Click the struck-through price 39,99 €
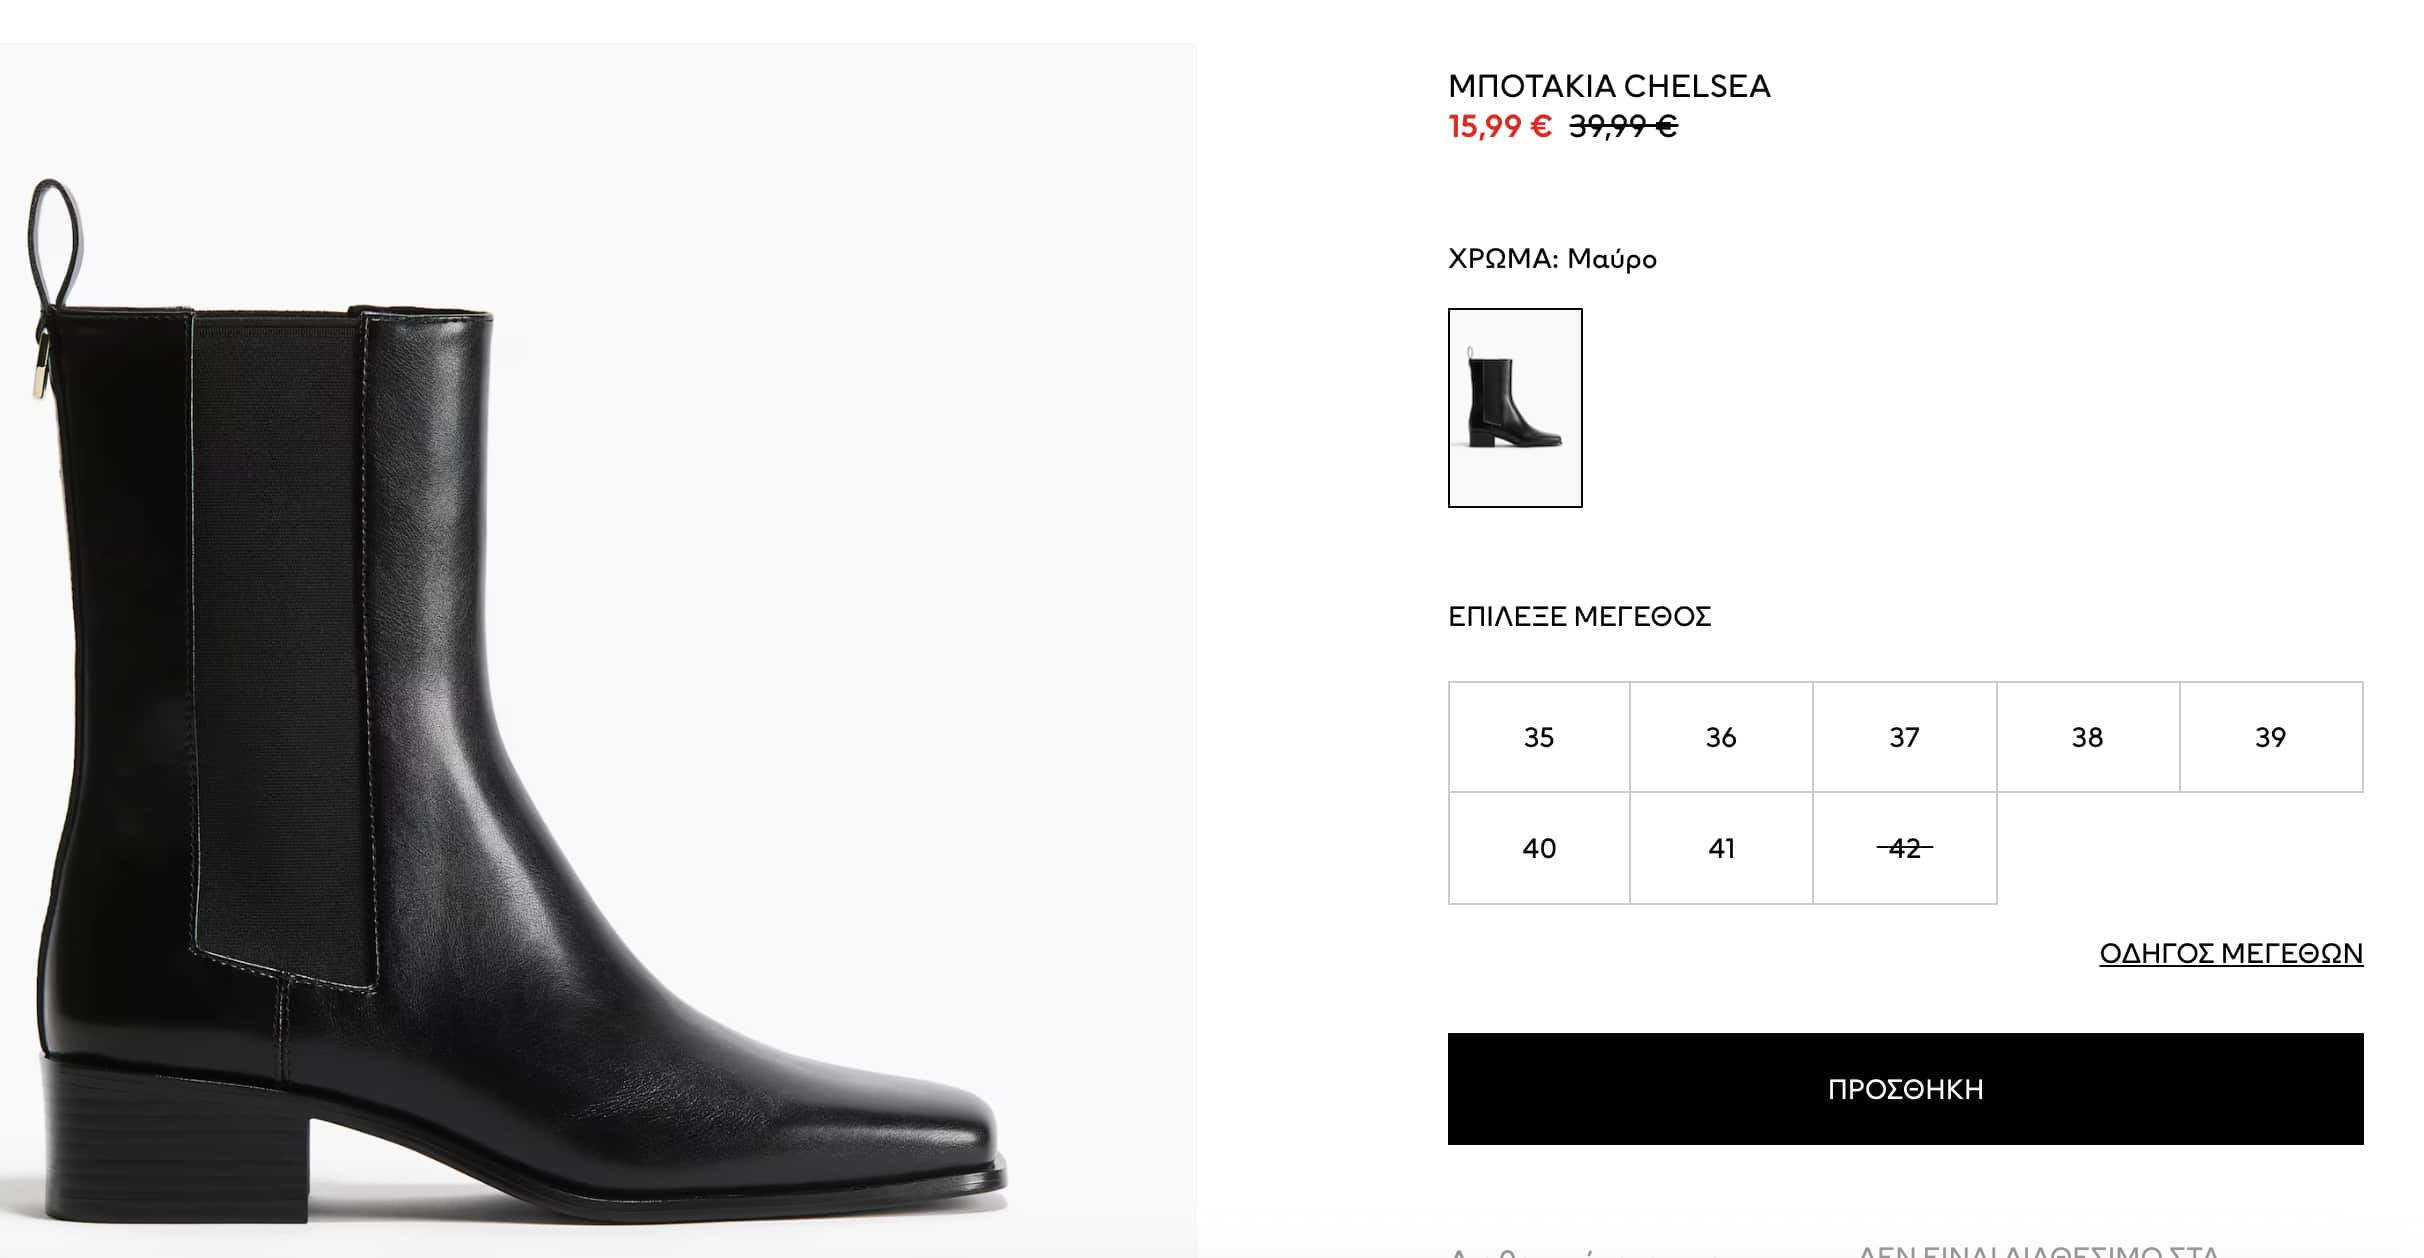The width and height of the screenshot is (2424, 1258). pyautogui.click(x=1622, y=127)
